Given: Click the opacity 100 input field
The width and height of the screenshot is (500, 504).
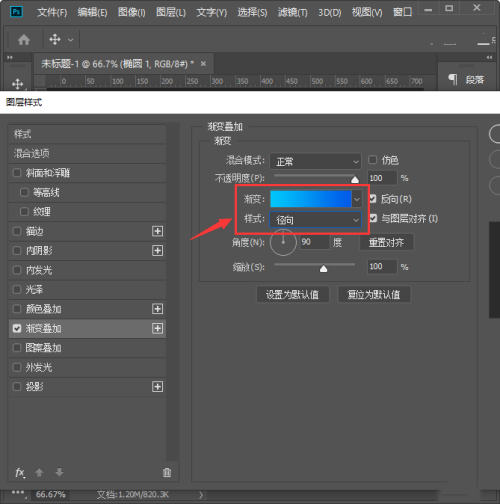Looking at the screenshot, I should pos(382,178).
